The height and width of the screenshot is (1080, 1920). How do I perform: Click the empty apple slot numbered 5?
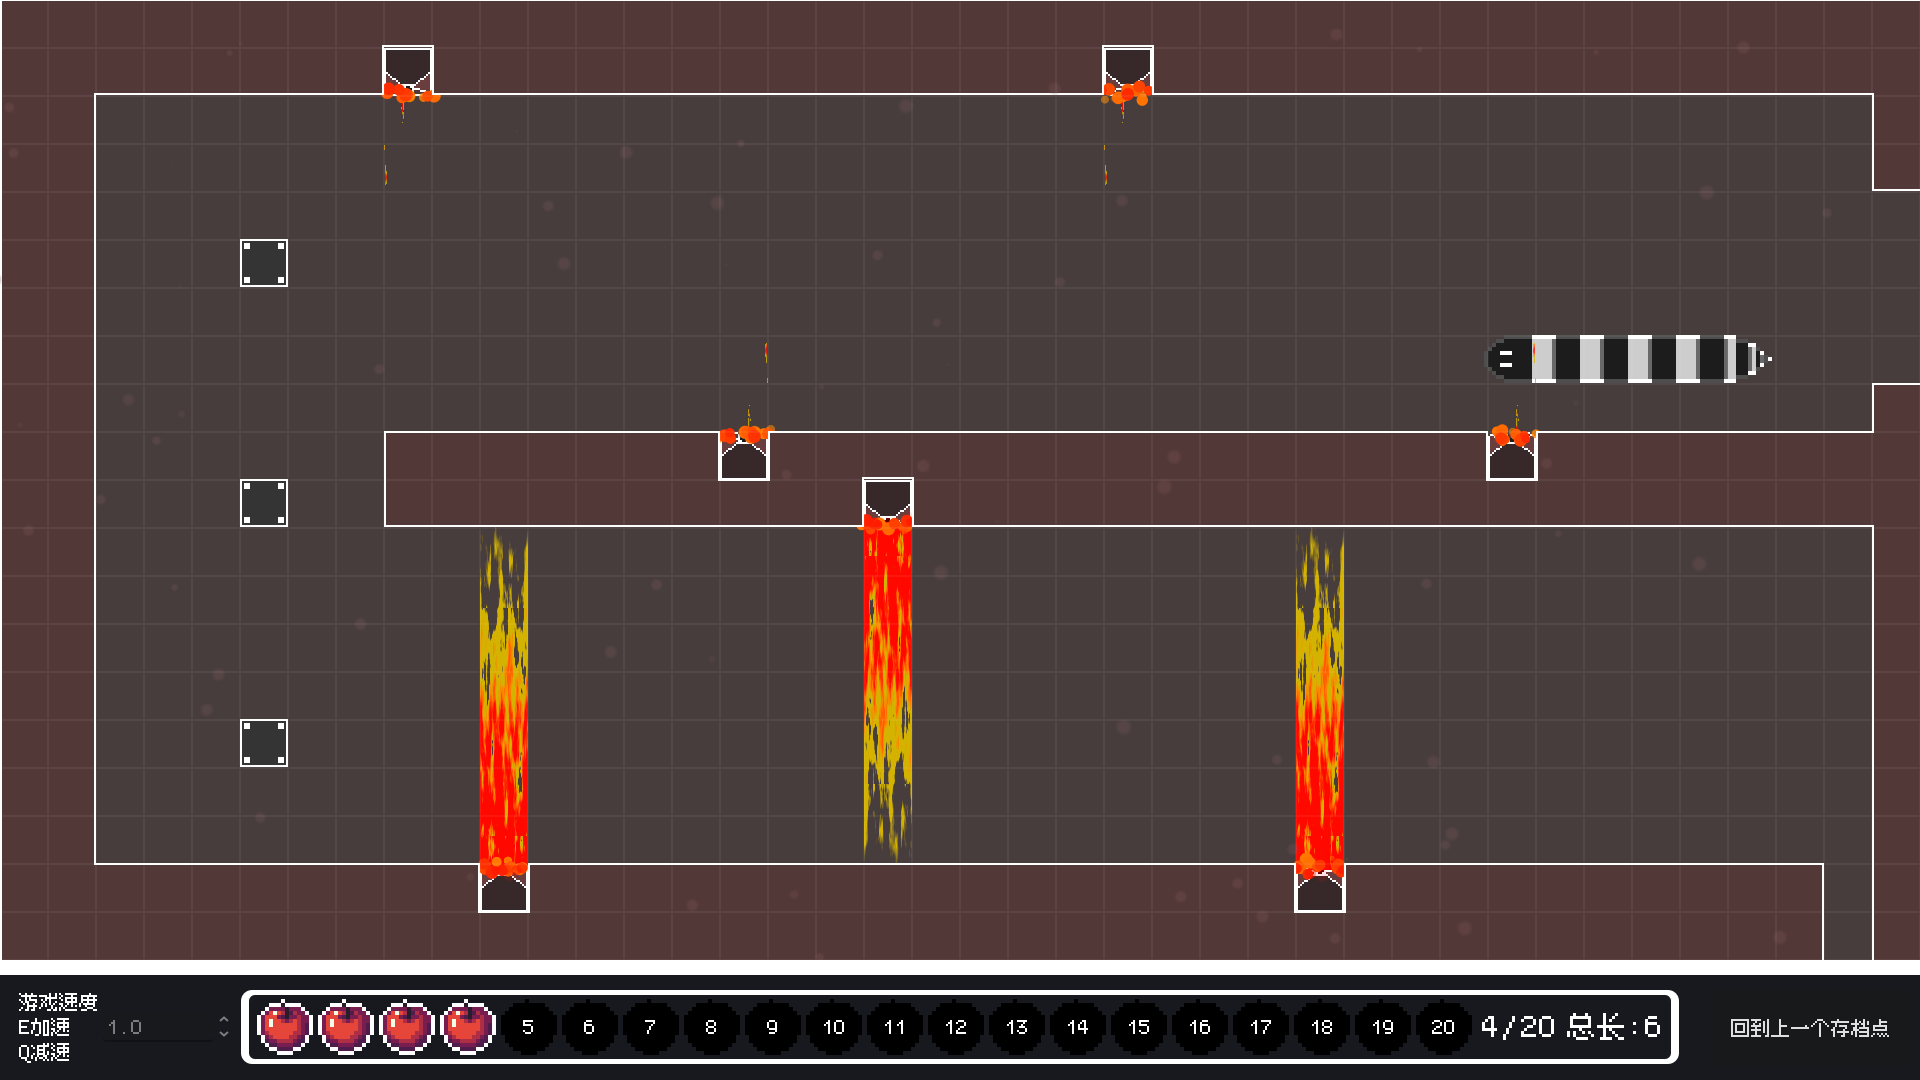coord(528,1027)
